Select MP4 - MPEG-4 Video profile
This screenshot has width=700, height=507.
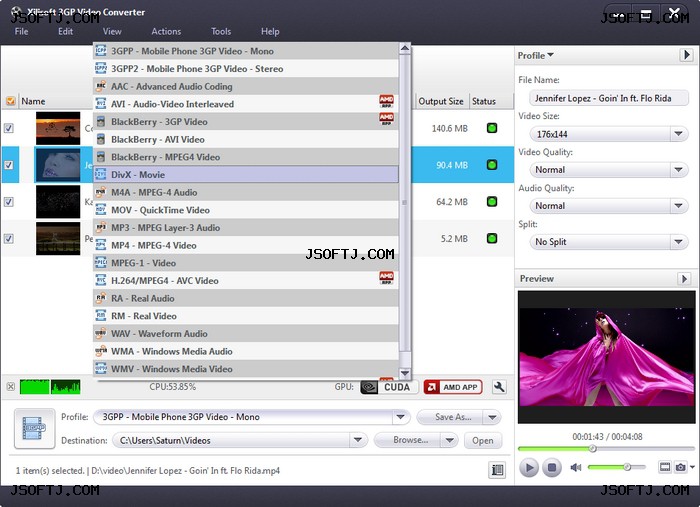pyautogui.click(x=246, y=245)
